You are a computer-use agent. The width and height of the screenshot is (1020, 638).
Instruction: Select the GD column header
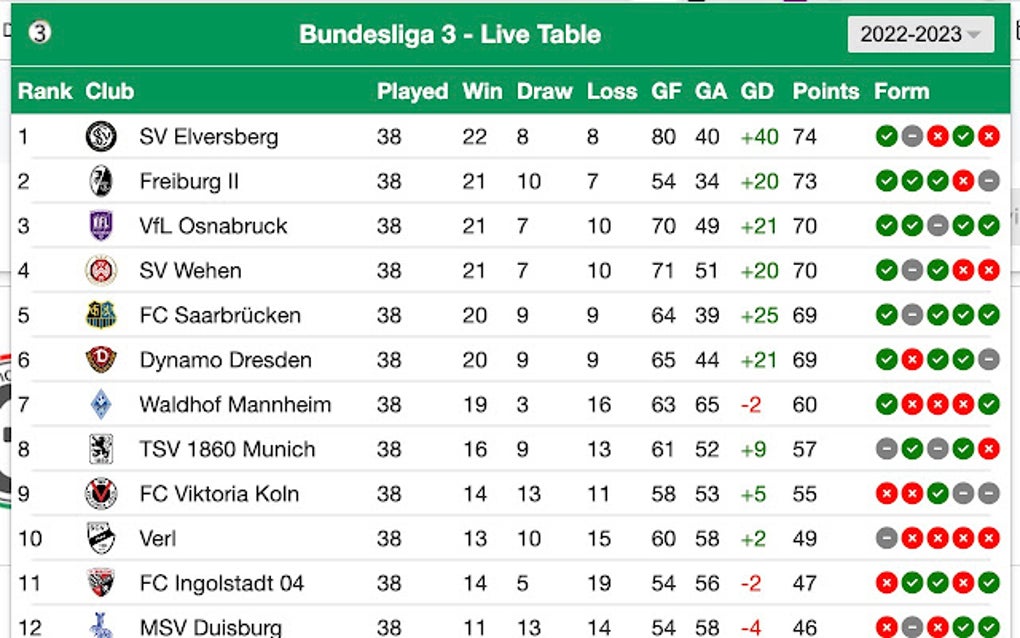tap(757, 91)
